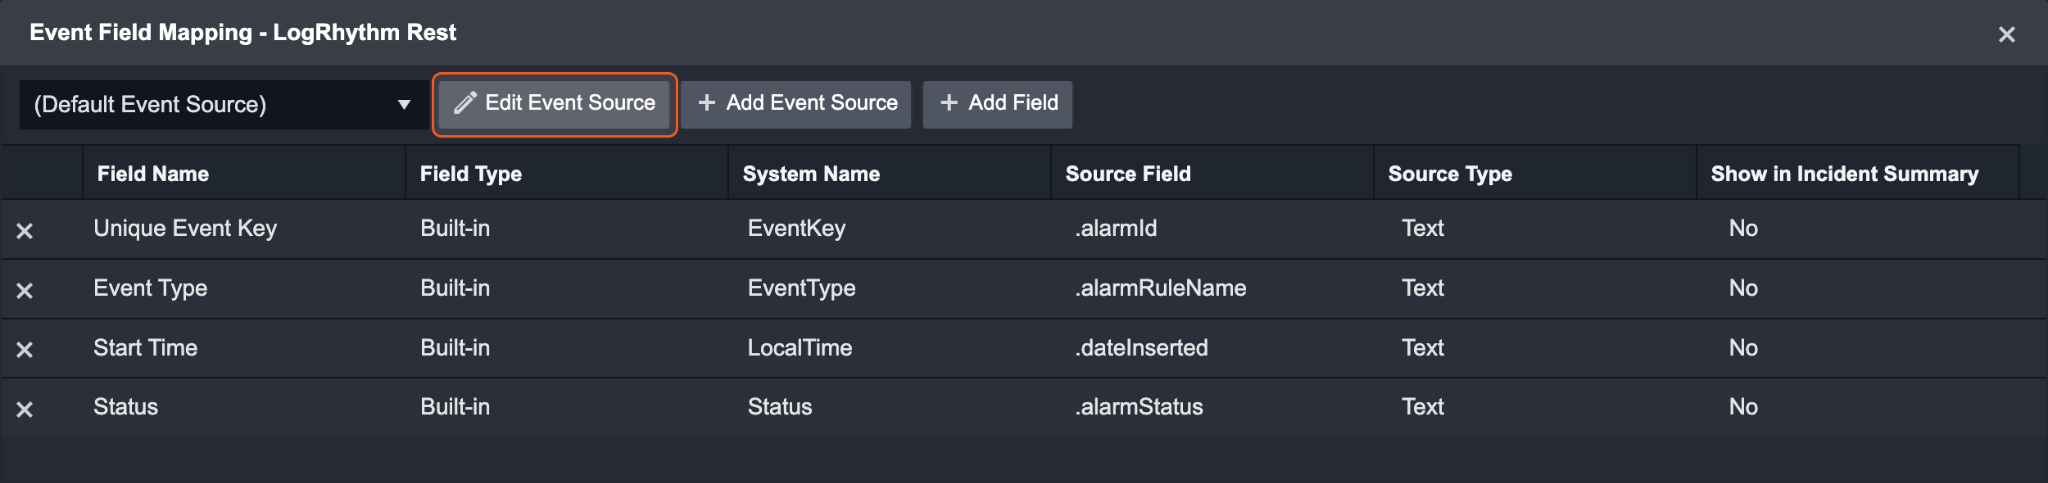Click the .alarmRuleName source field
2048x483 pixels.
[x=1160, y=289]
